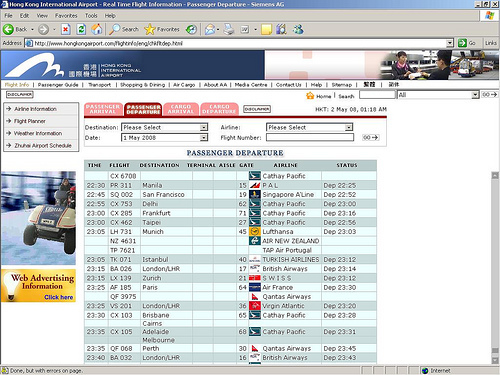Open the Search magnifier in toolbar
This screenshot has height=375, width=500.
click(x=115, y=29)
